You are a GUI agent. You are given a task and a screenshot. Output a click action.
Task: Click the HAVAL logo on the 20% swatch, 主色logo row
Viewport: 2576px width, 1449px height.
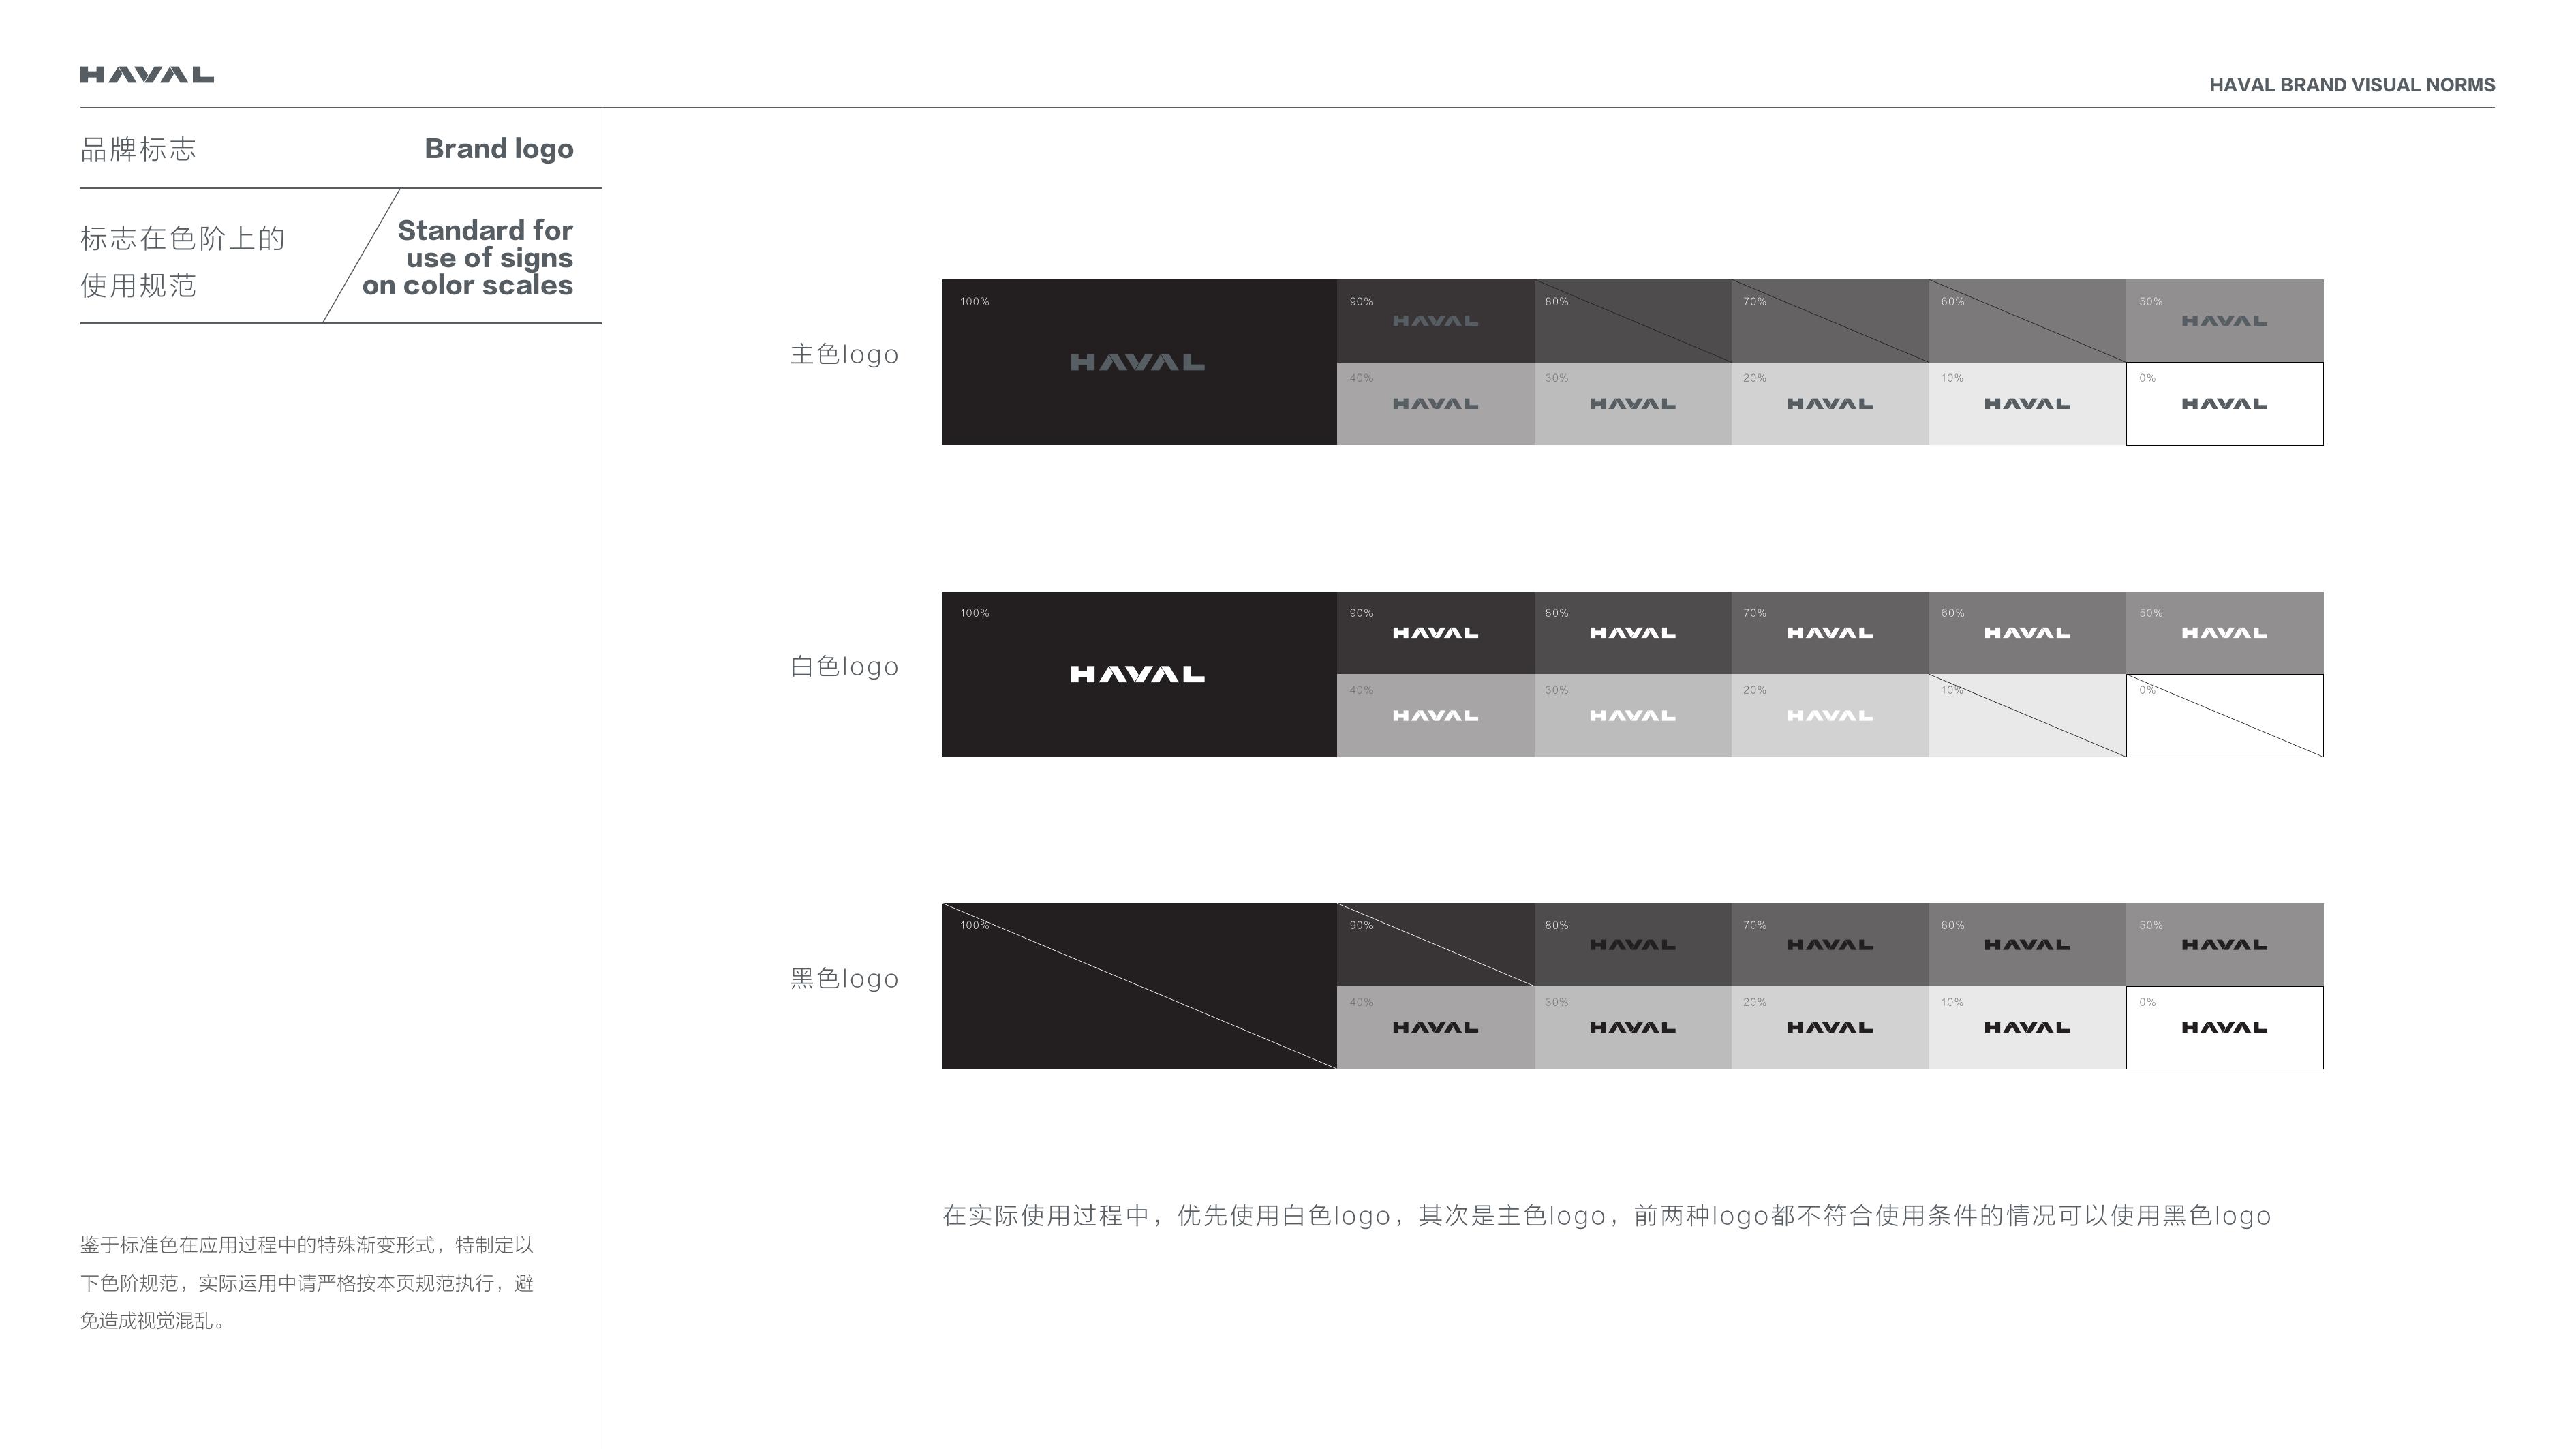pos(1830,404)
